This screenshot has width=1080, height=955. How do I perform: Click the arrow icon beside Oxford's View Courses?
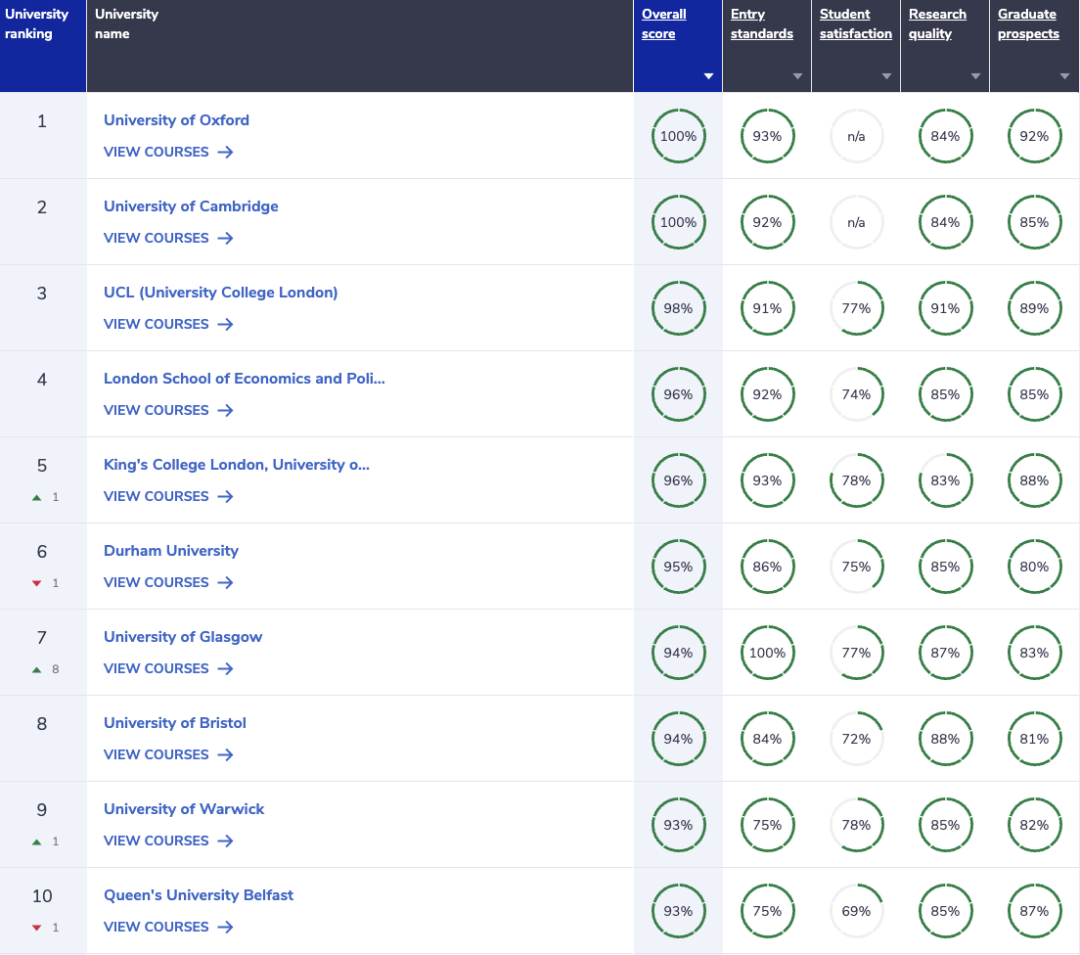tap(225, 152)
